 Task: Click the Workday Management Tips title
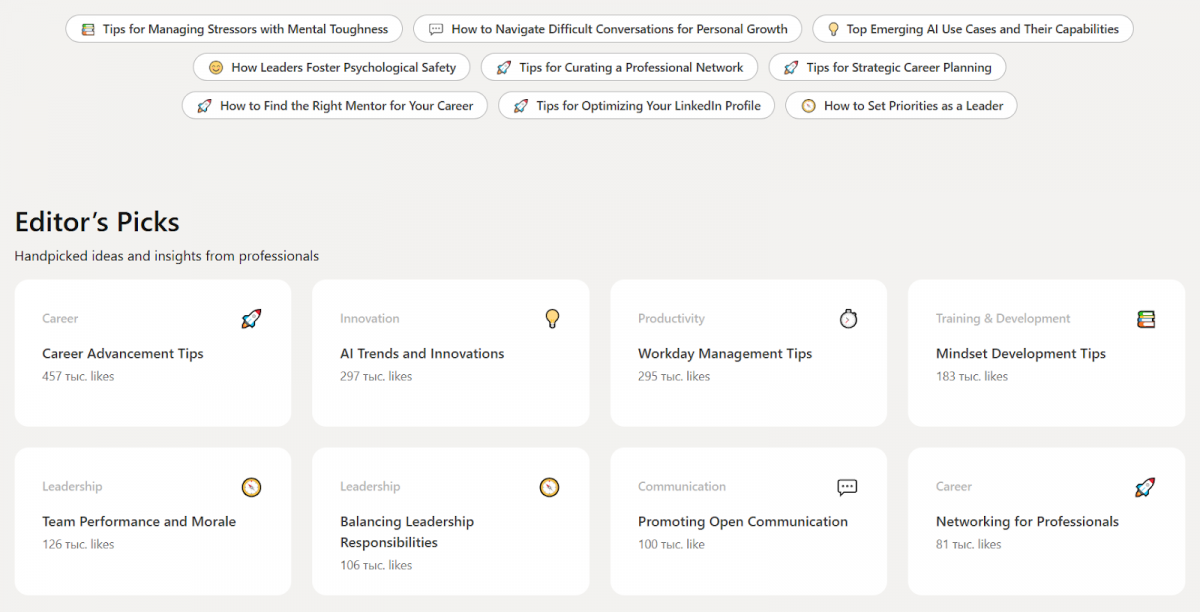point(725,353)
